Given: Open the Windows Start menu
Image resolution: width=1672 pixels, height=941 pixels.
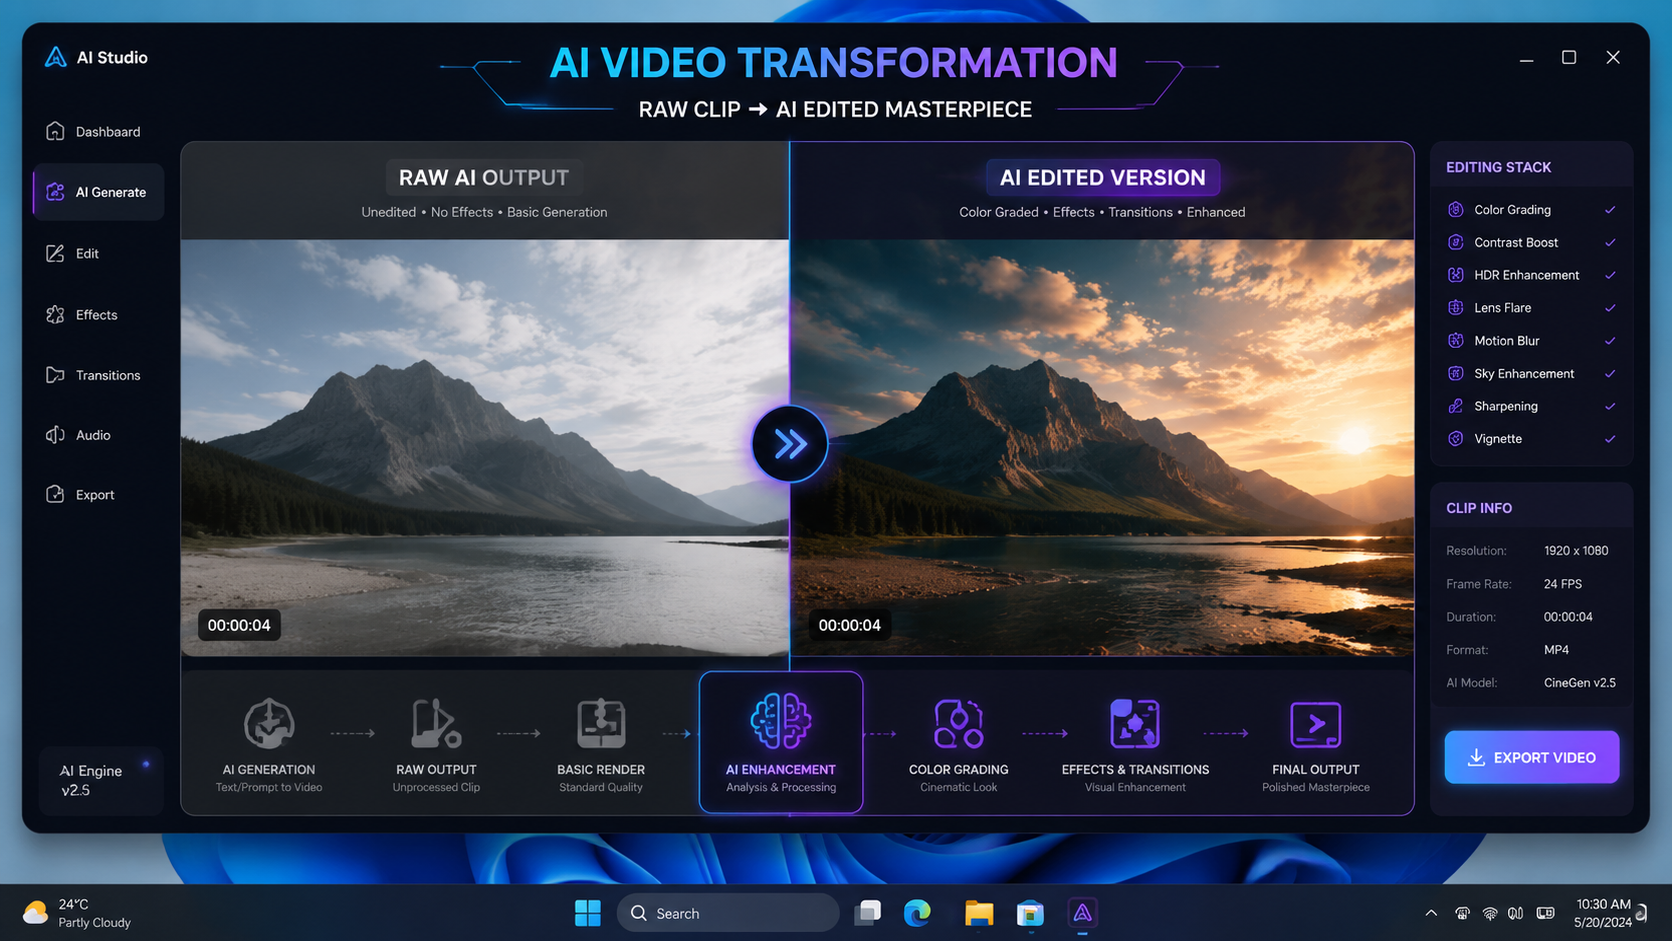Looking at the screenshot, I should point(588,913).
